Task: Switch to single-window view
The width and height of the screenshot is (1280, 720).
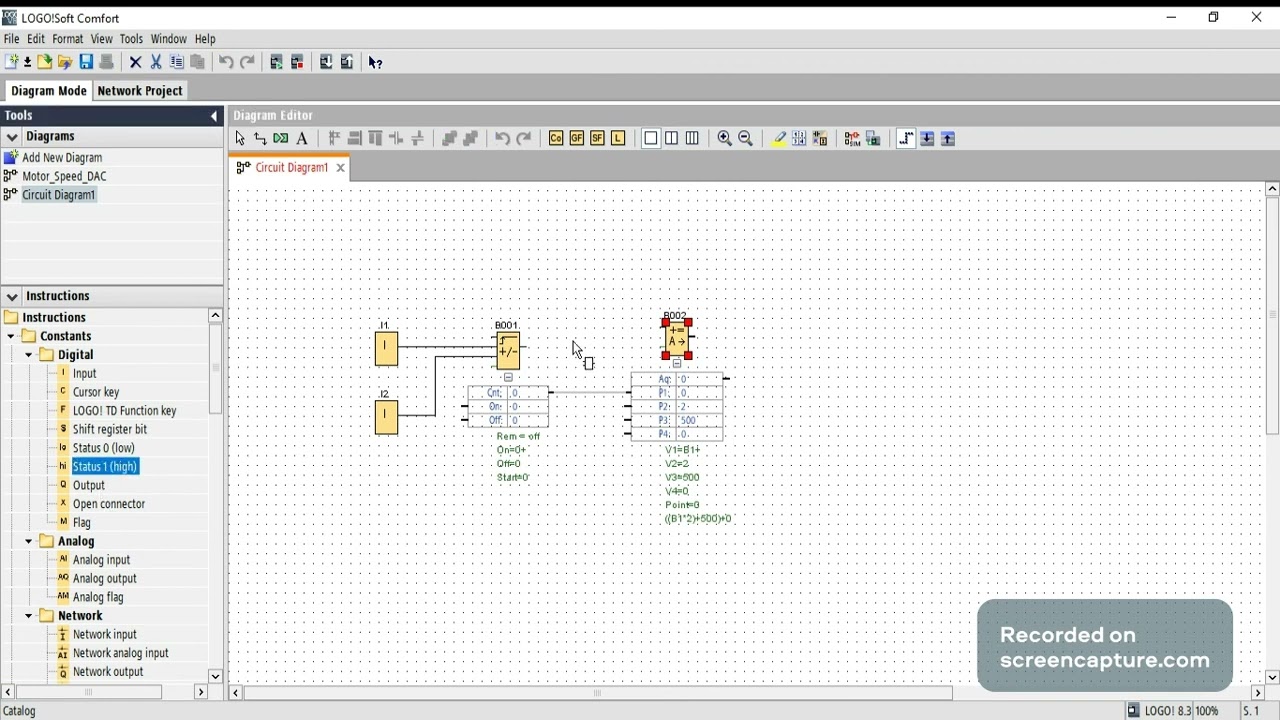Action: click(x=651, y=139)
